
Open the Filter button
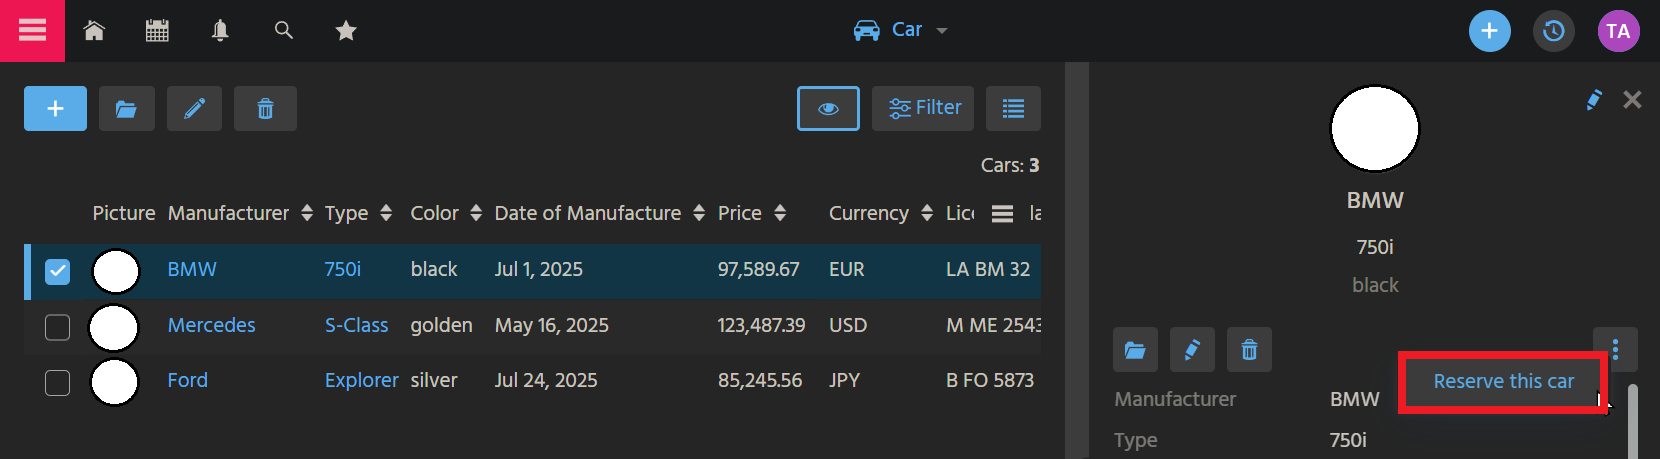click(924, 108)
